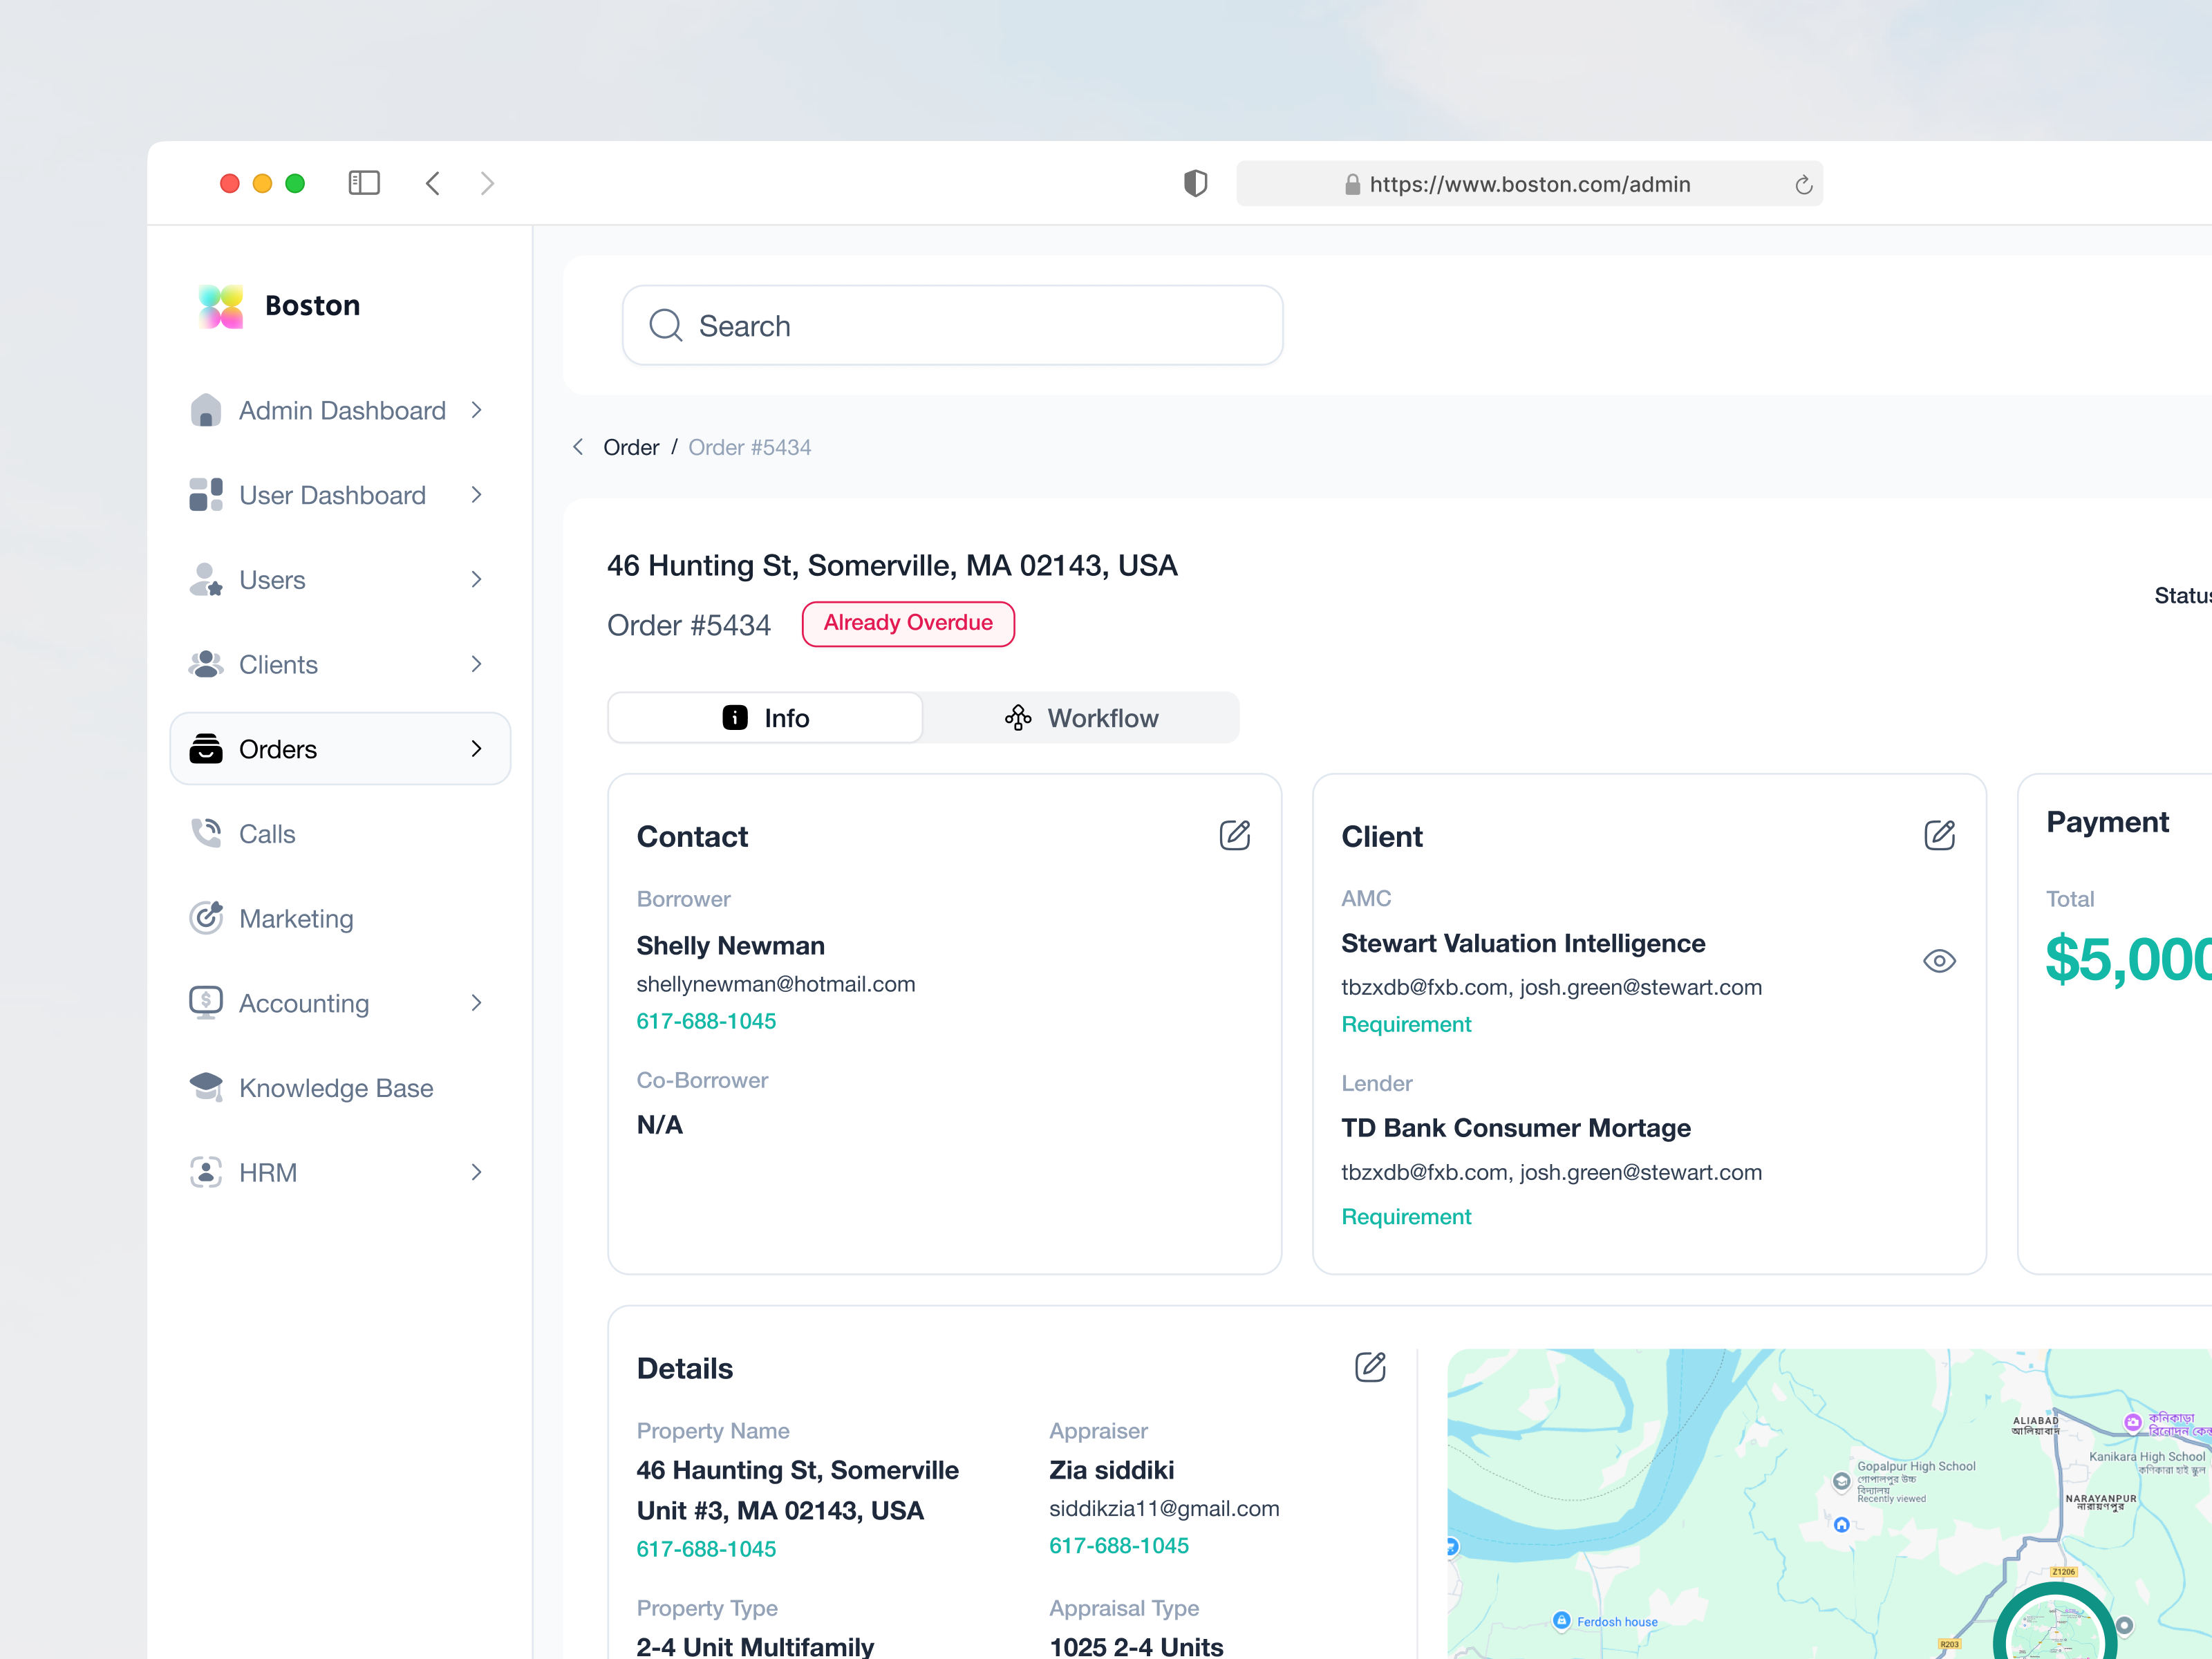The height and width of the screenshot is (1659, 2212).
Task: Expand the Admin Dashboard chevron
Action: click(x=476, y=410)
